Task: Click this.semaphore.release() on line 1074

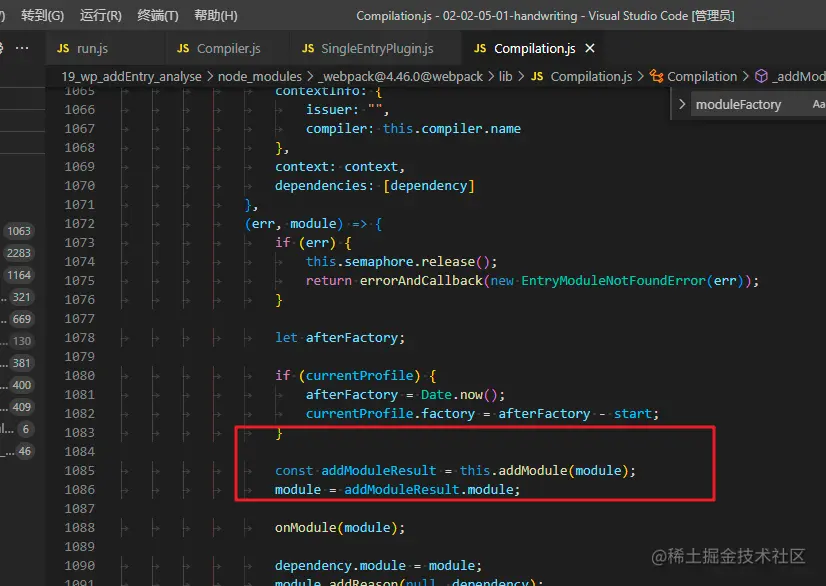Action: click(x=398, y=262)
